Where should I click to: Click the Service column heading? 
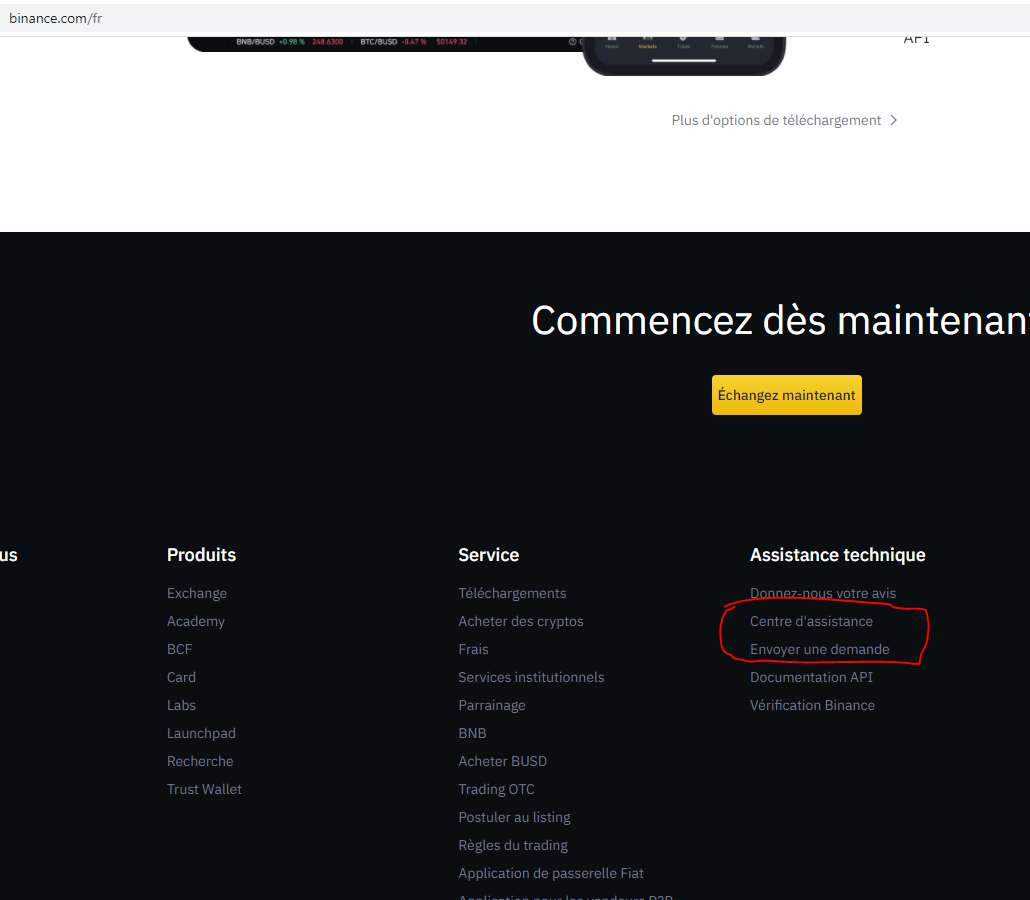point(488,555)
